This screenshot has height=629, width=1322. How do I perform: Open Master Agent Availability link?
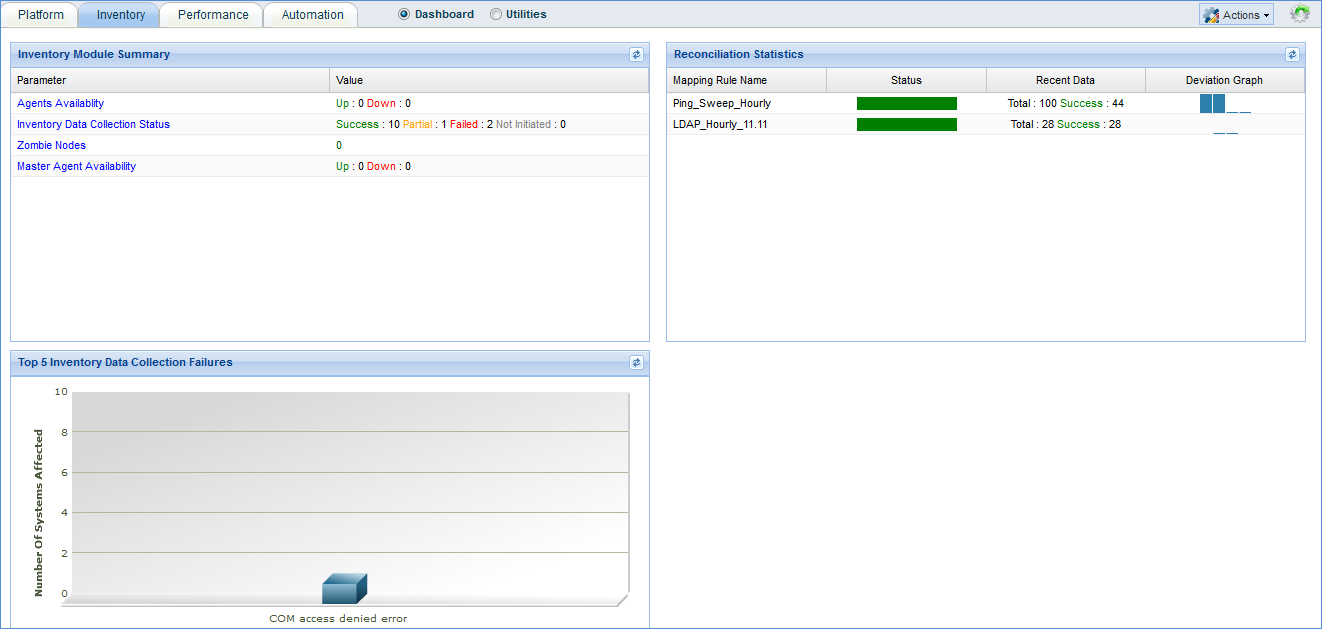pos(76,166)
